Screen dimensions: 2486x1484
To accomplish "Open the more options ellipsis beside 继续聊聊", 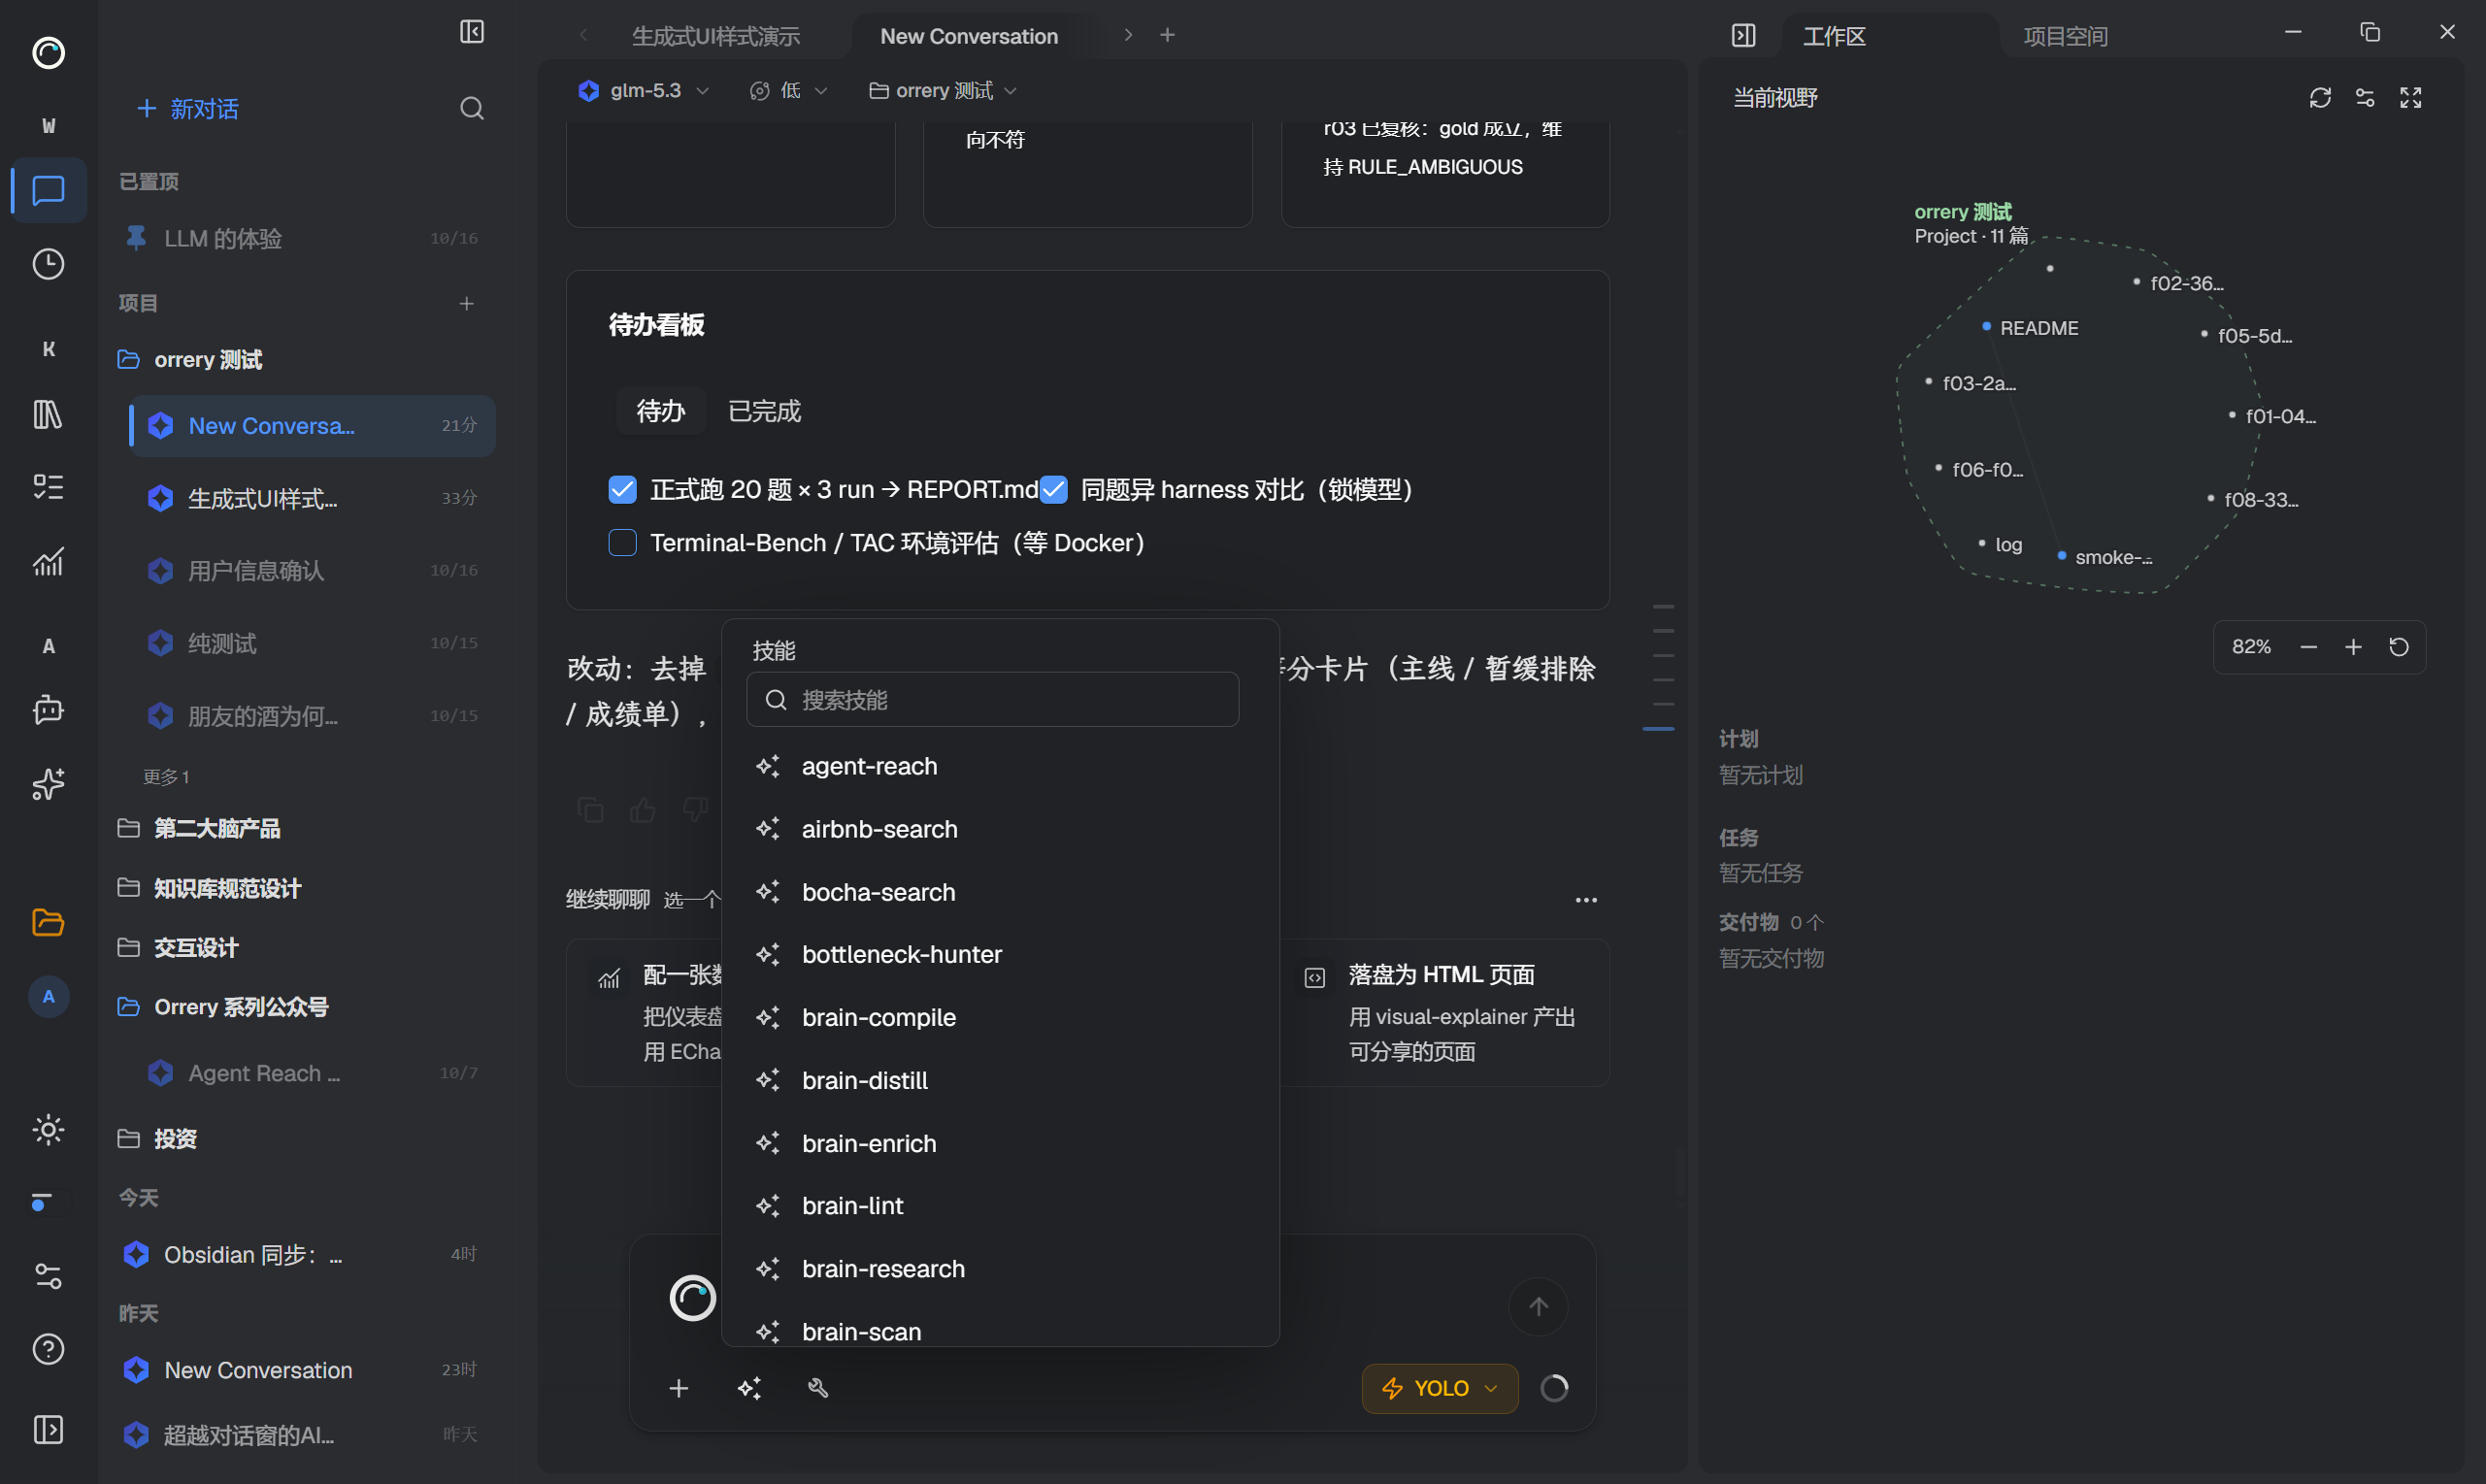I will 1586,900.
